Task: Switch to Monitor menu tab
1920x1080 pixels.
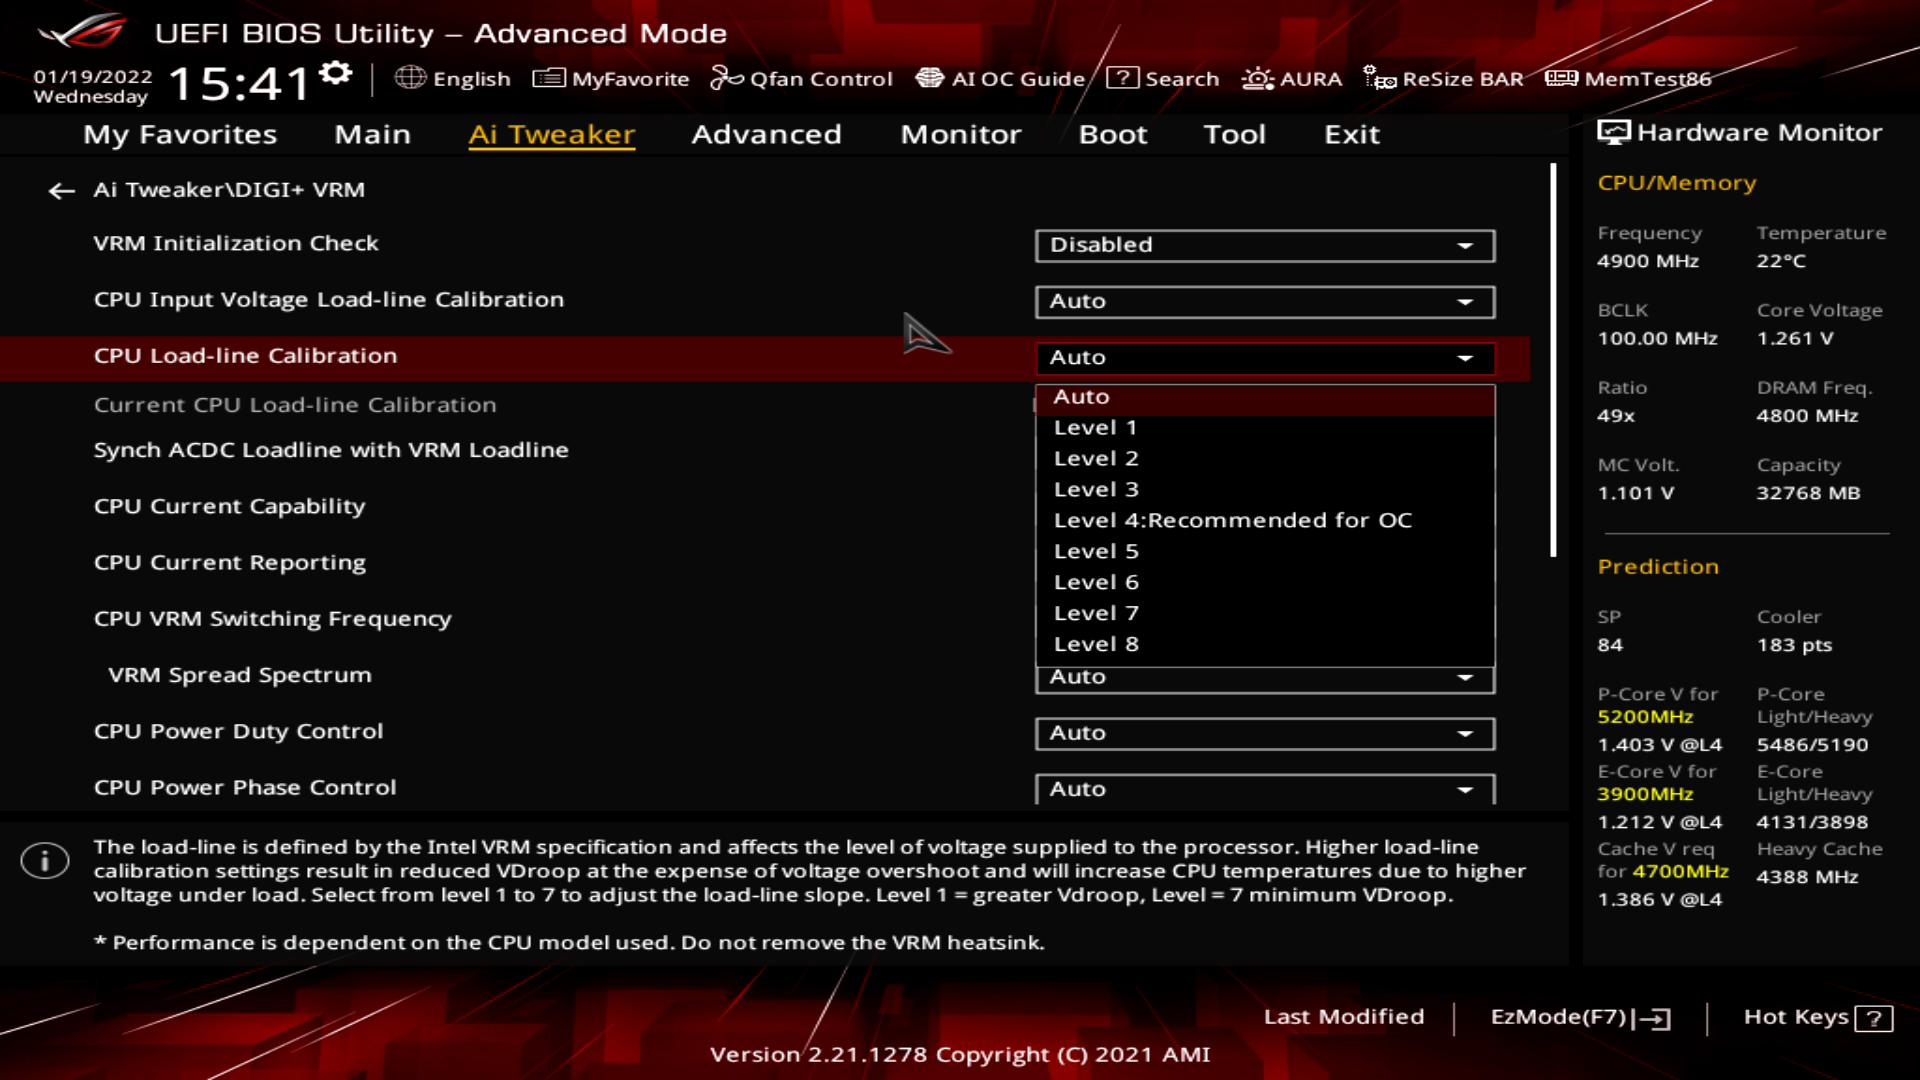Action: (960, 133)
